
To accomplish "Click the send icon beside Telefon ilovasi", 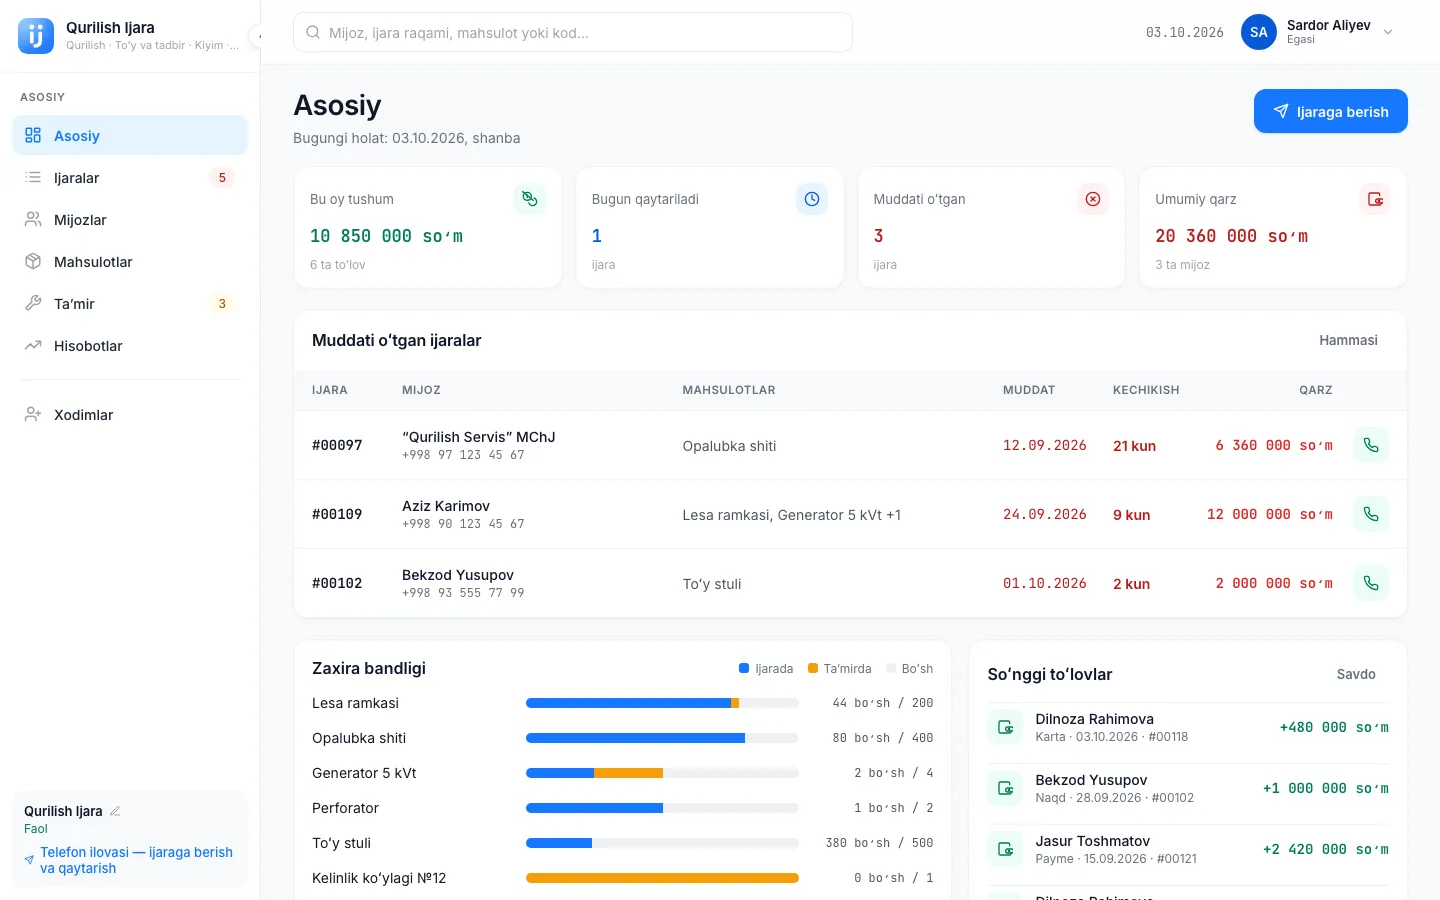I will [29, 860].
